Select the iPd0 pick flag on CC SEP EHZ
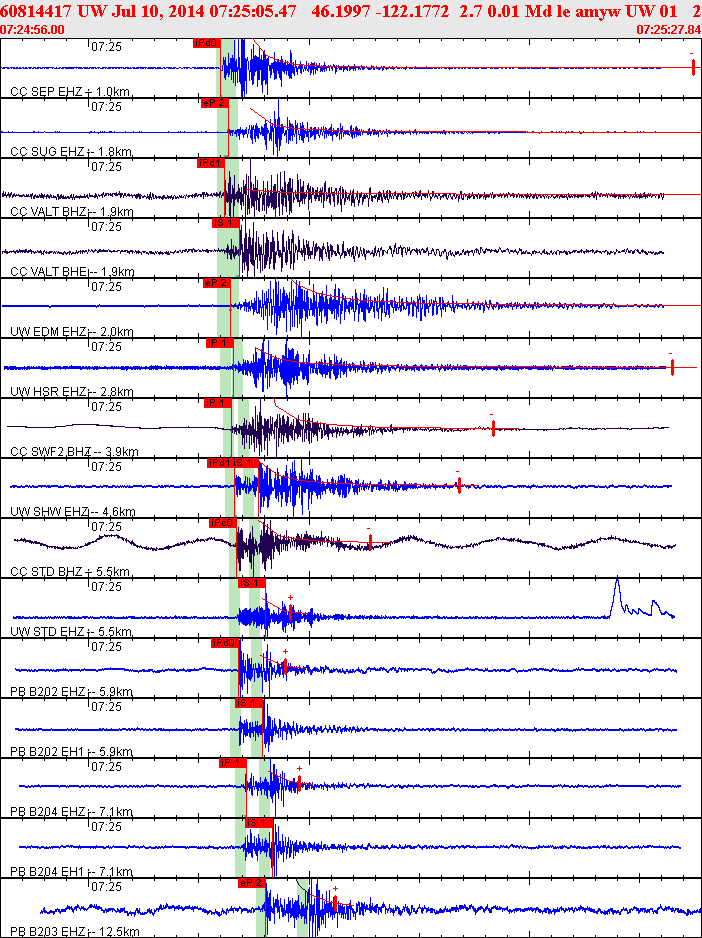The width and height of the screenshot is (702, 938). pyautogui.click(x=207, y=42)
